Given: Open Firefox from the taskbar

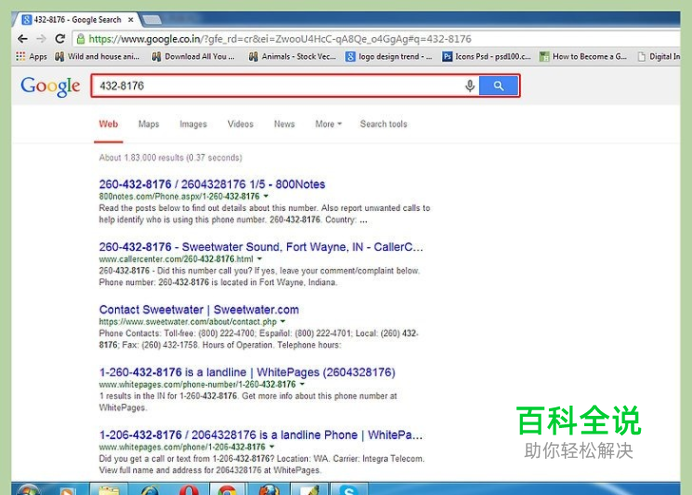Looking at the screenshot, I should [x=269, y=490].
